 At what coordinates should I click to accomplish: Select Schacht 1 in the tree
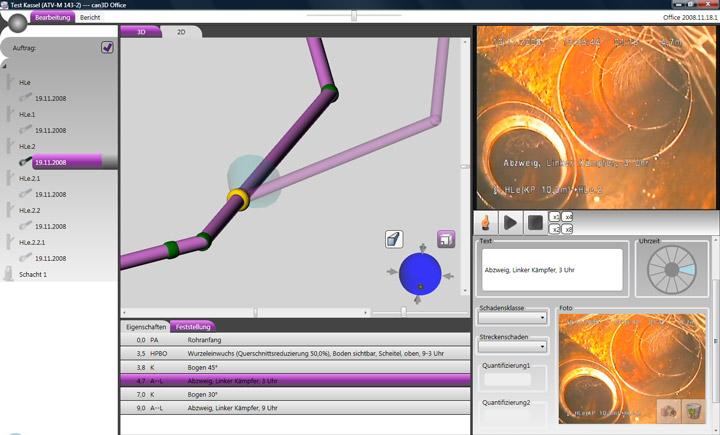click(x=33, y=274)
